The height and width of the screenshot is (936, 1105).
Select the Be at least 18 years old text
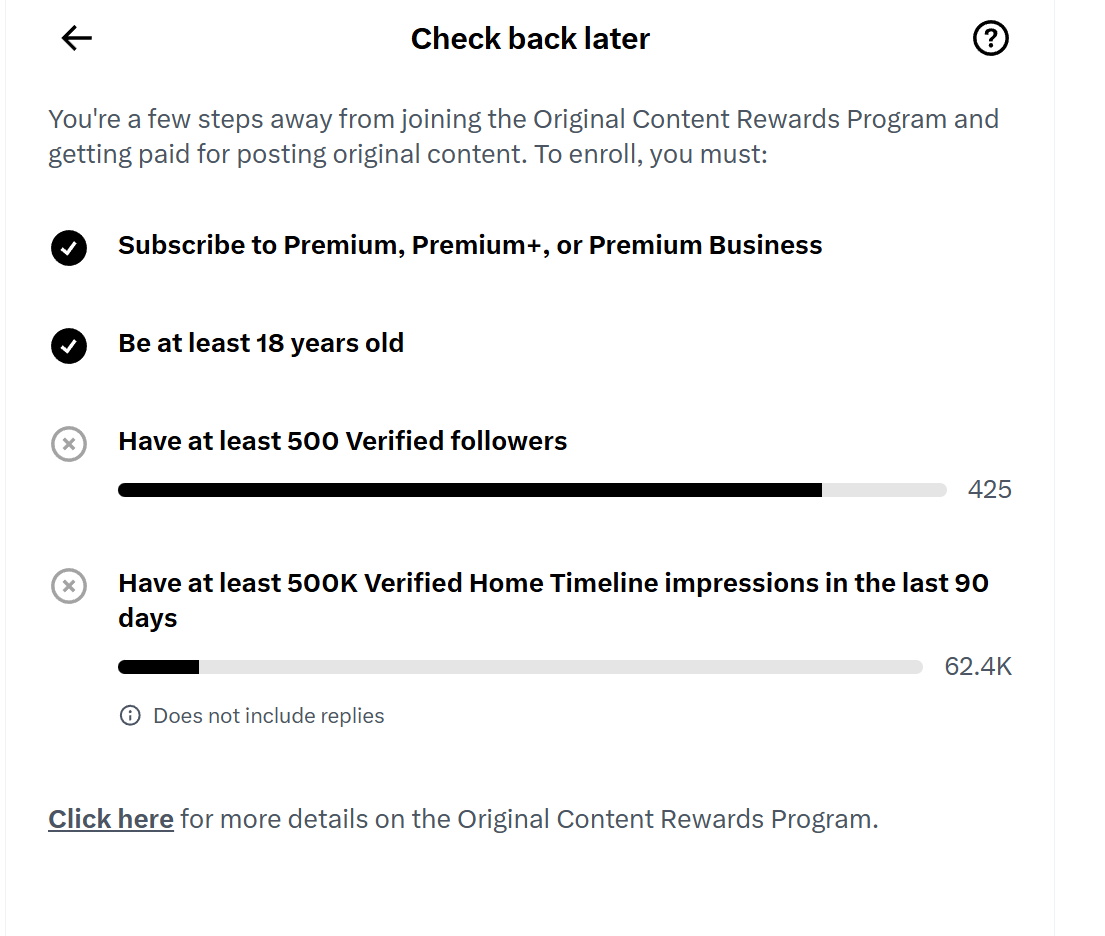(261, 343)
